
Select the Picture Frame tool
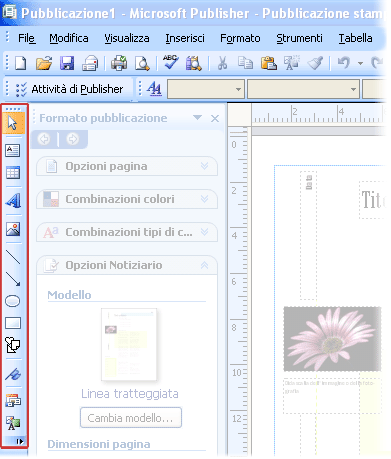click(x=13, y=229)
